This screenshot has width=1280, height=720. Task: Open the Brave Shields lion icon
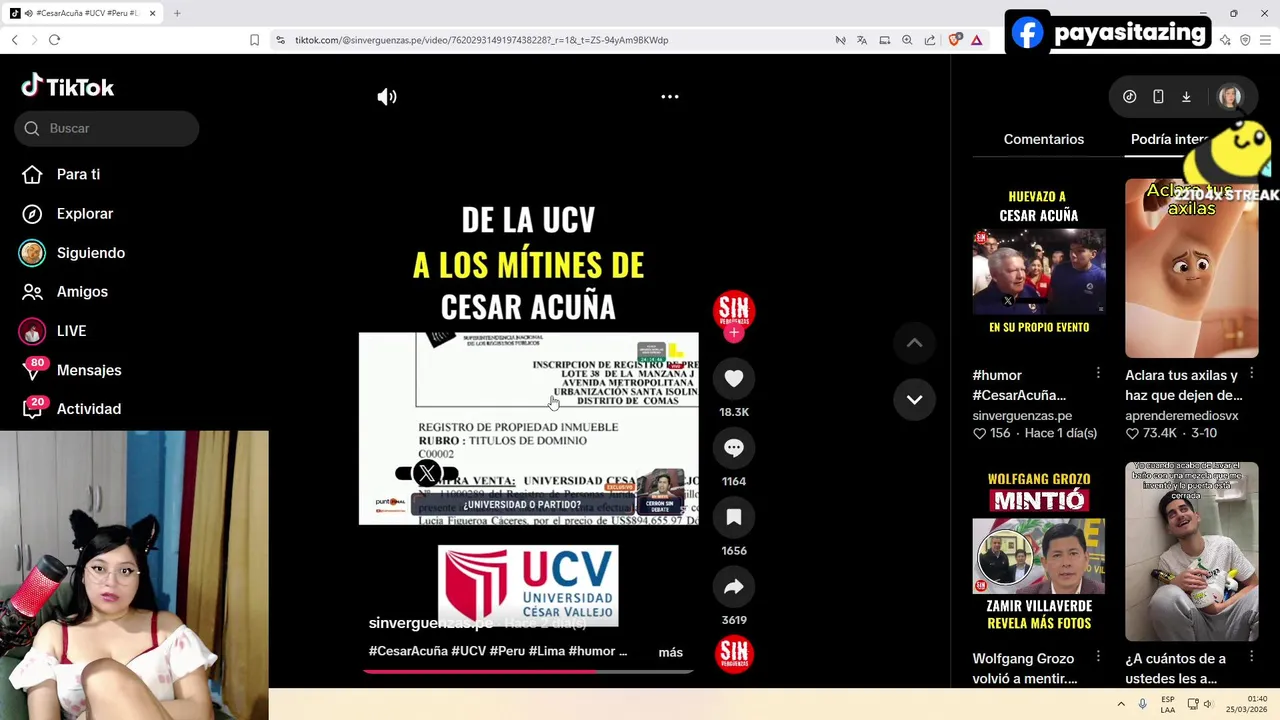(x=955, y=40)
